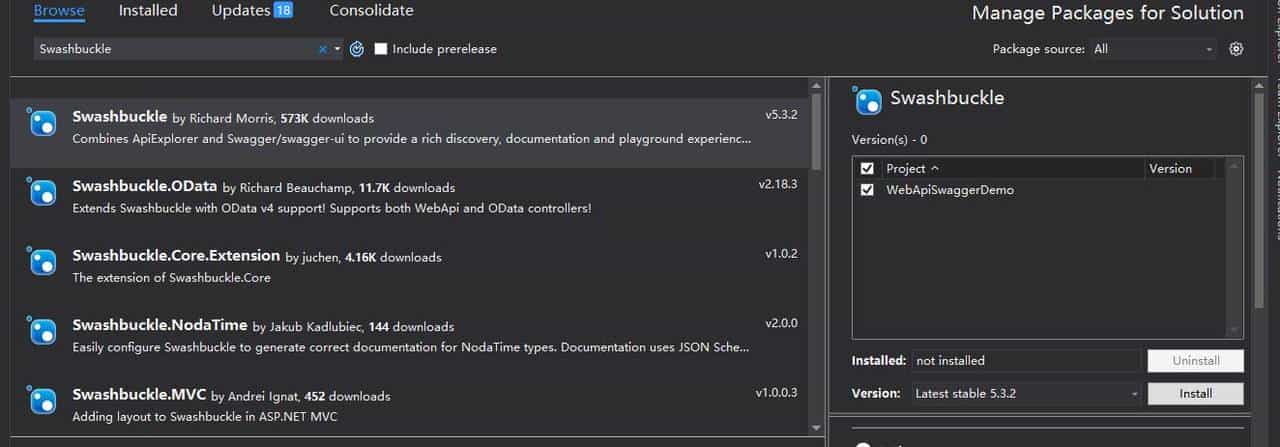Click the Version(s) - 0 label

889,140
